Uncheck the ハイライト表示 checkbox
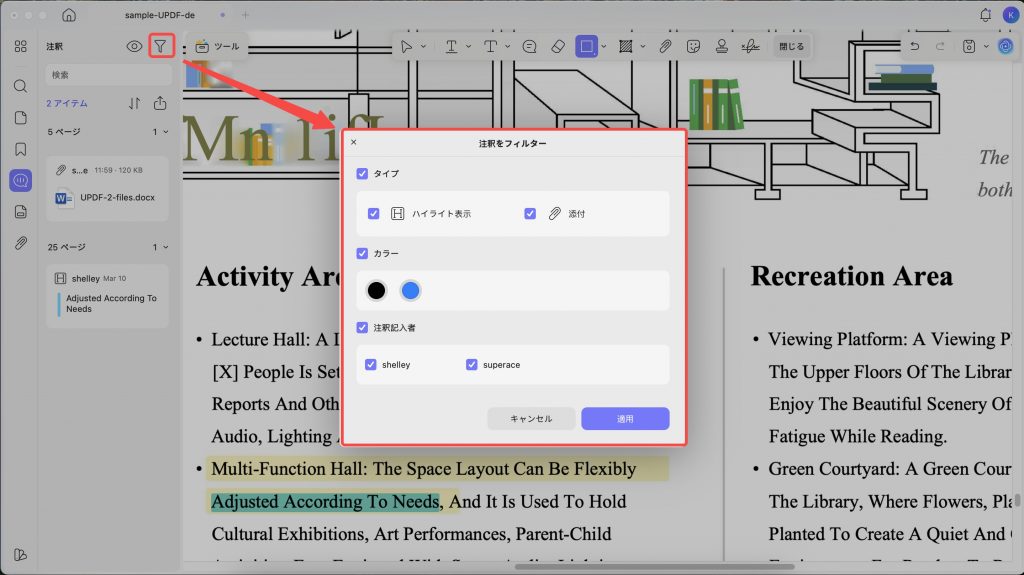 coord(374,214)
